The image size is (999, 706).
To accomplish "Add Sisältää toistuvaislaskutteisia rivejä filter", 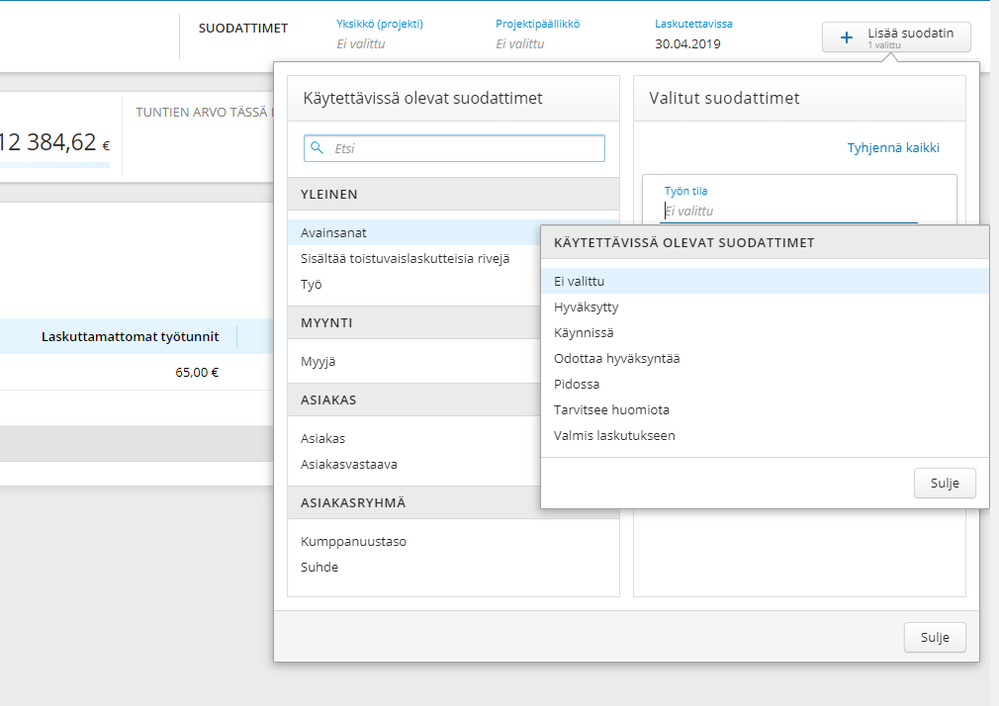I will (414, 259).
